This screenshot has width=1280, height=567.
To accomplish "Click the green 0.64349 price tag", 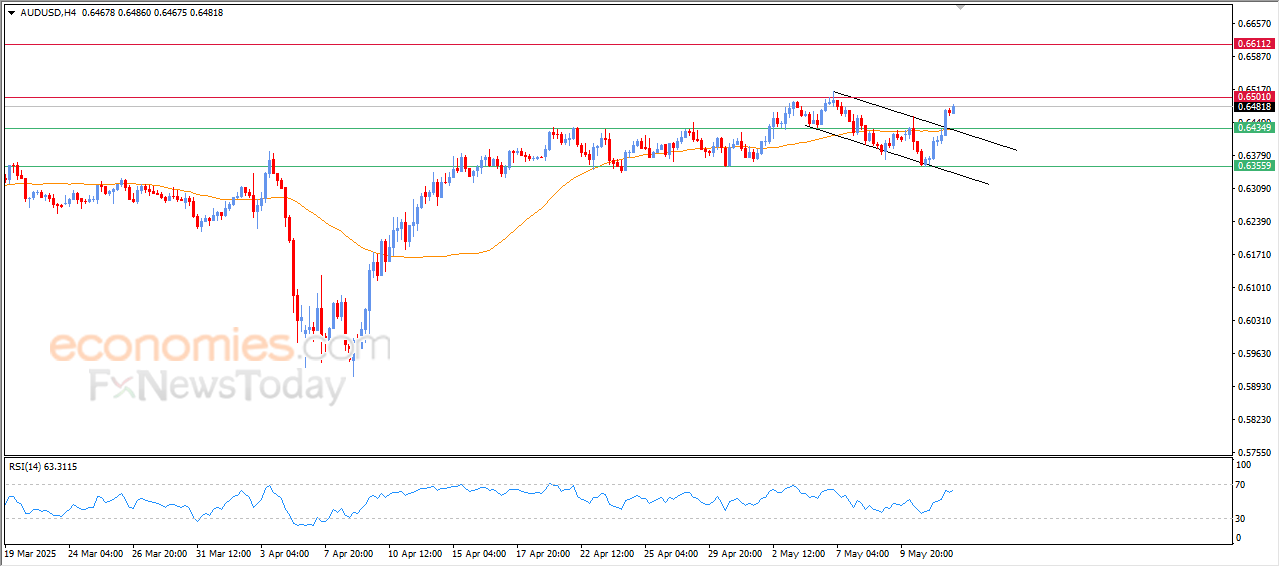I will 1254,128.
